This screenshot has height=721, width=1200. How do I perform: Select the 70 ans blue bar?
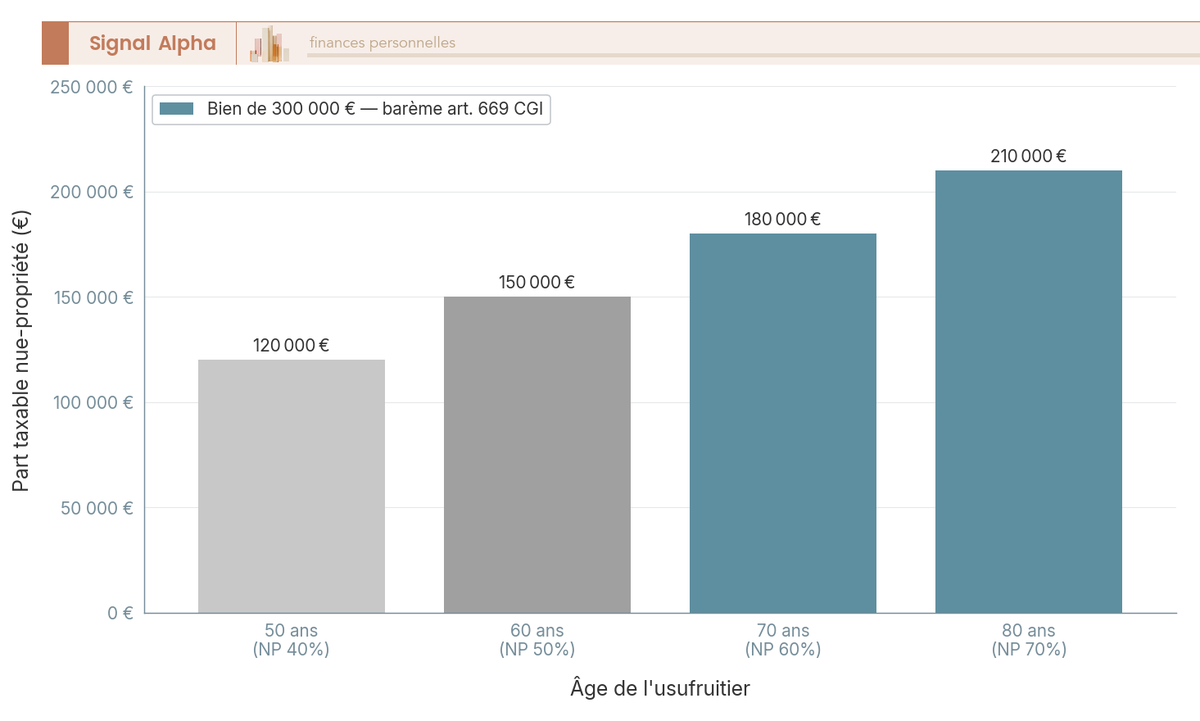click(783, 423)
